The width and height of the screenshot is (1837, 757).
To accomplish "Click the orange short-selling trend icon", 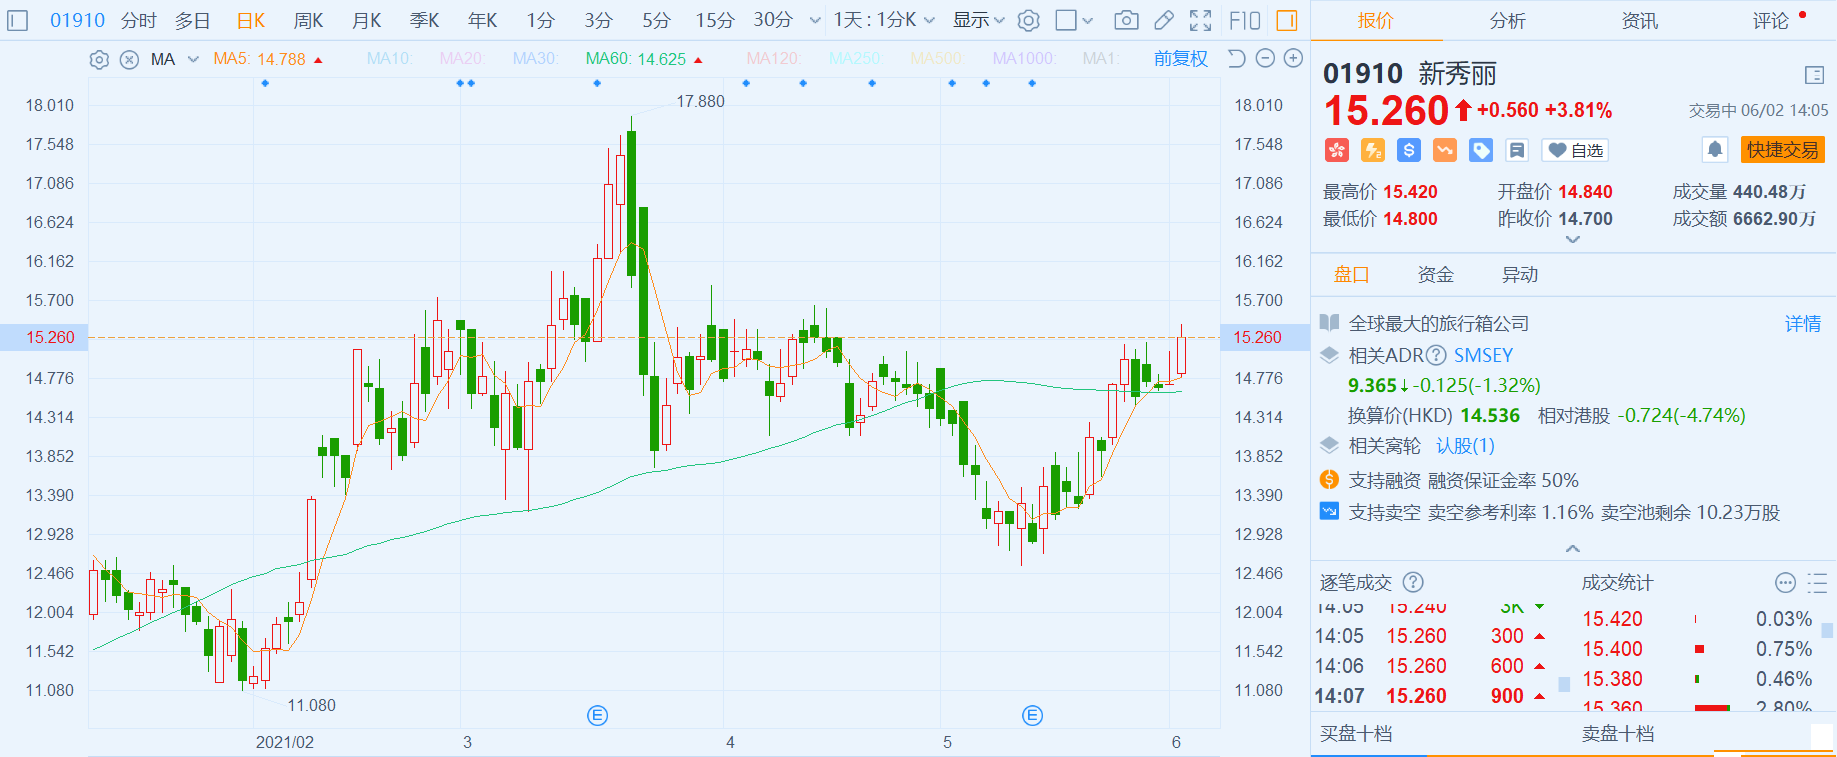I will (x=1445, y=150).
